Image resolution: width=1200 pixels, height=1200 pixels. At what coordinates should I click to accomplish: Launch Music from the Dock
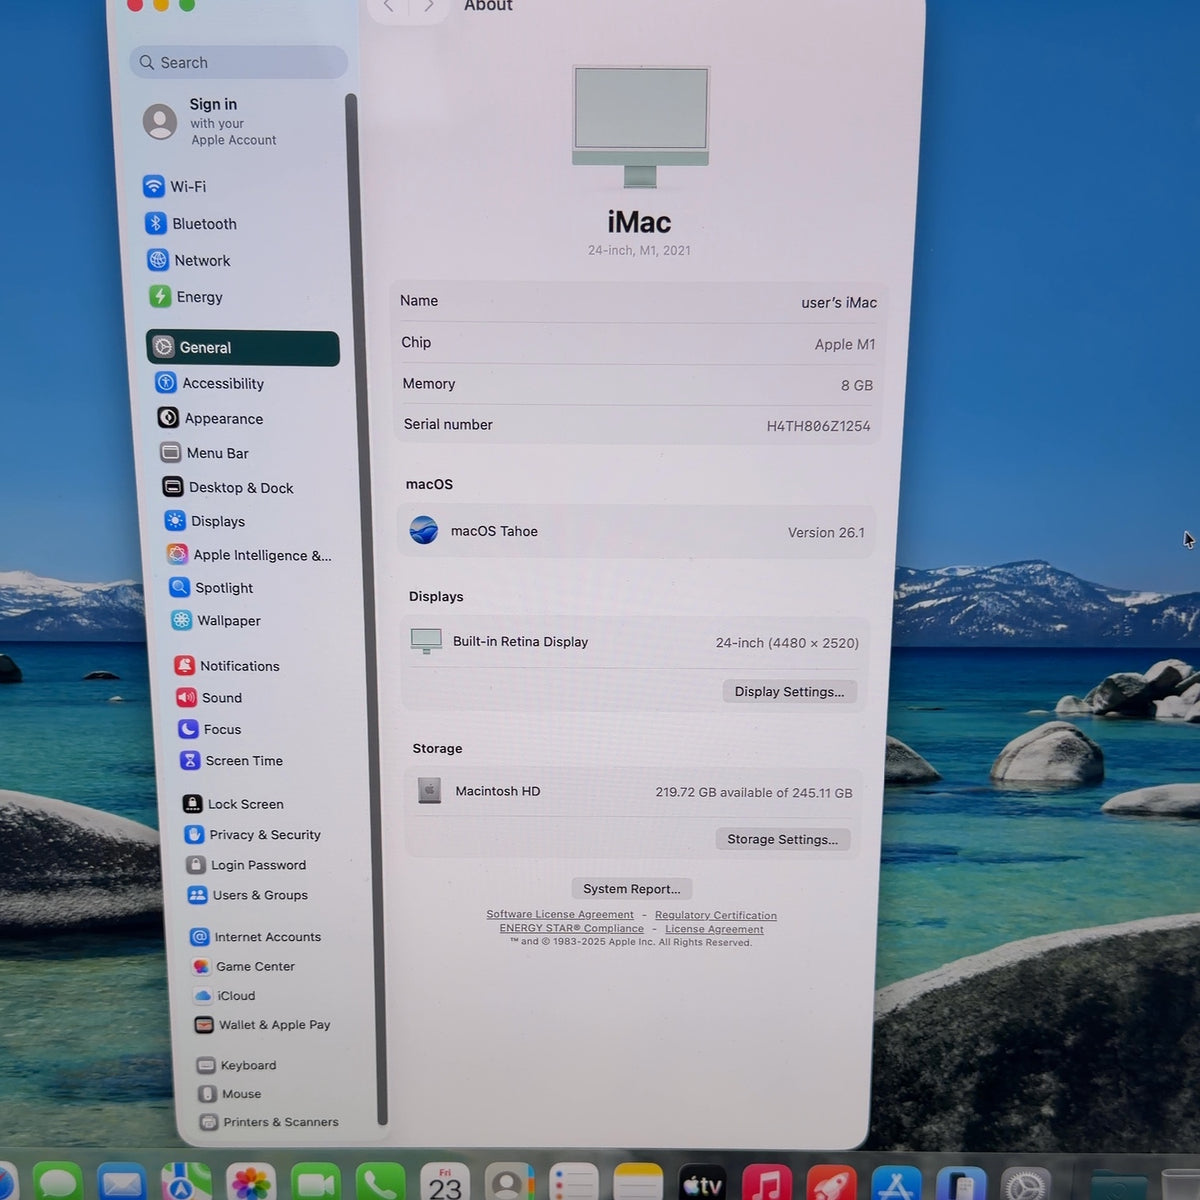point(767,1185)
